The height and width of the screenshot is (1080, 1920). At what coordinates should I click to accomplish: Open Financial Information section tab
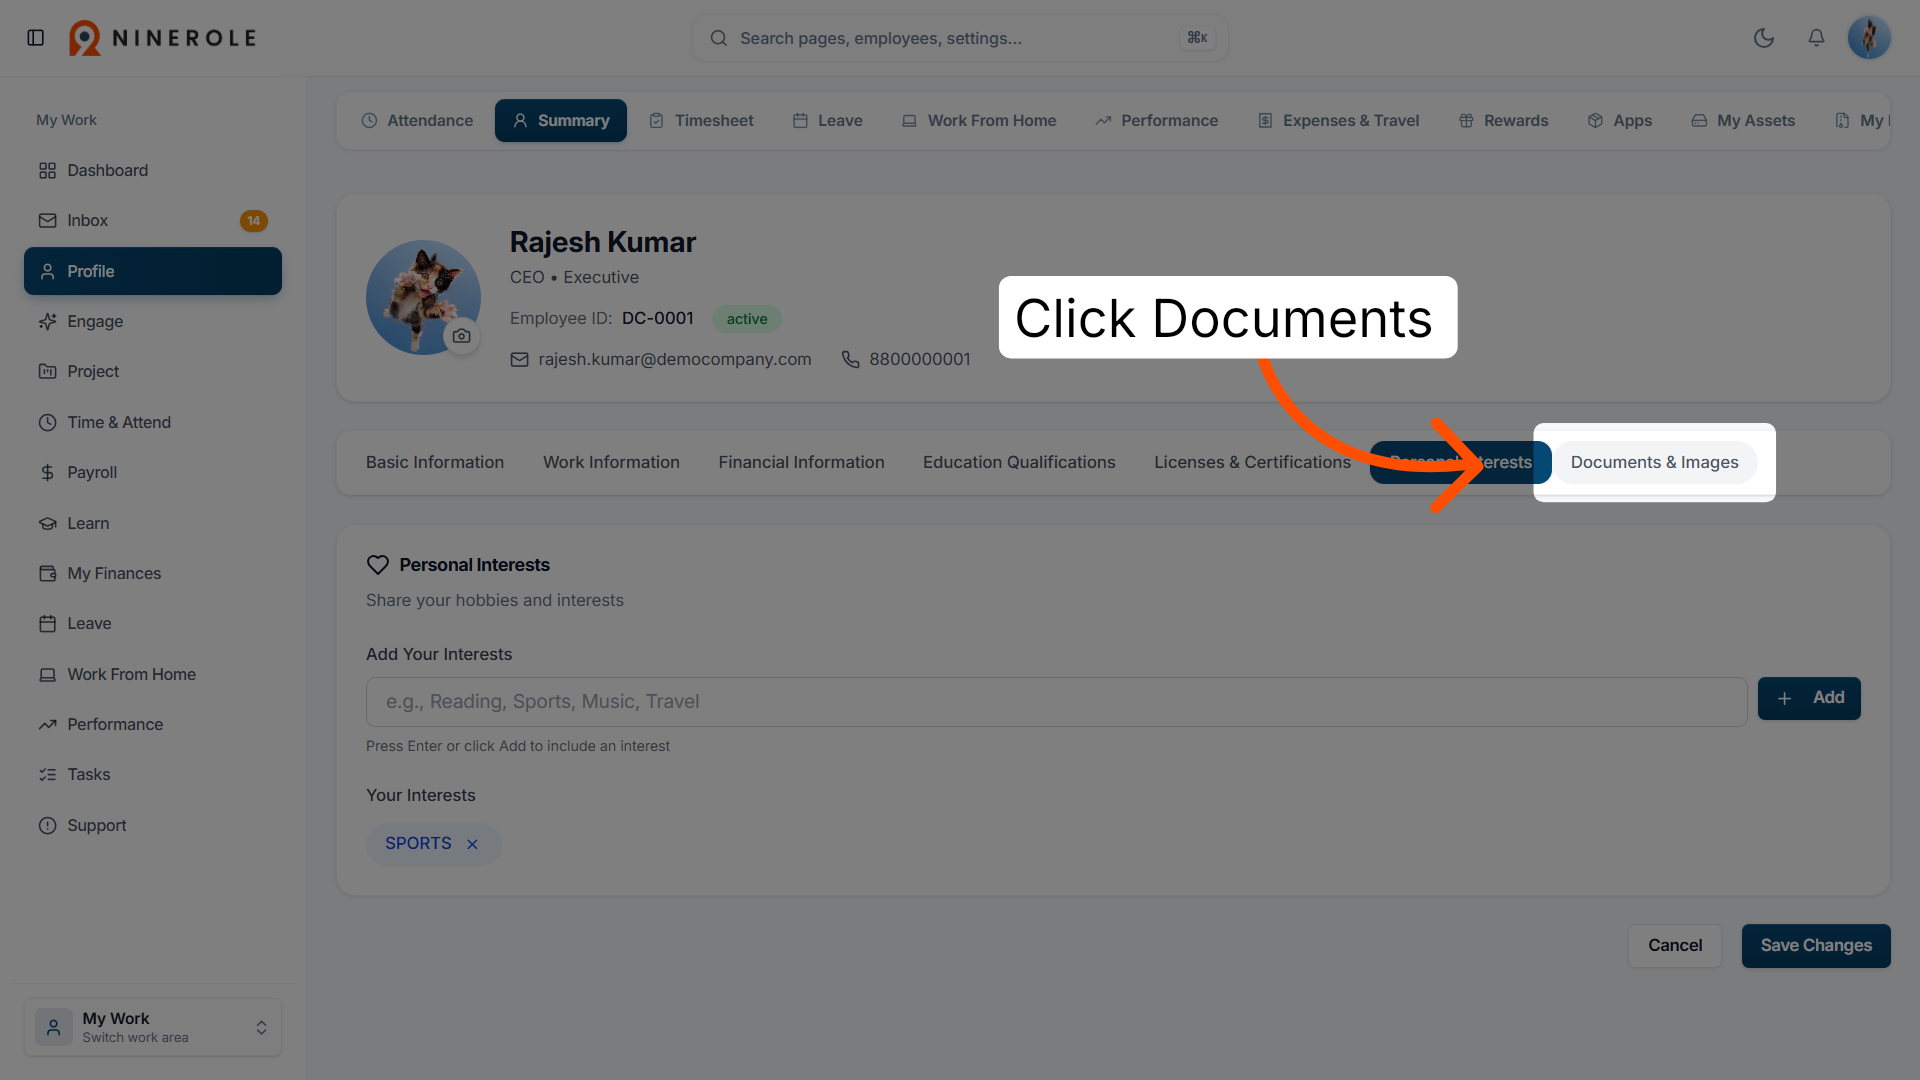click(x=801, y=462)
